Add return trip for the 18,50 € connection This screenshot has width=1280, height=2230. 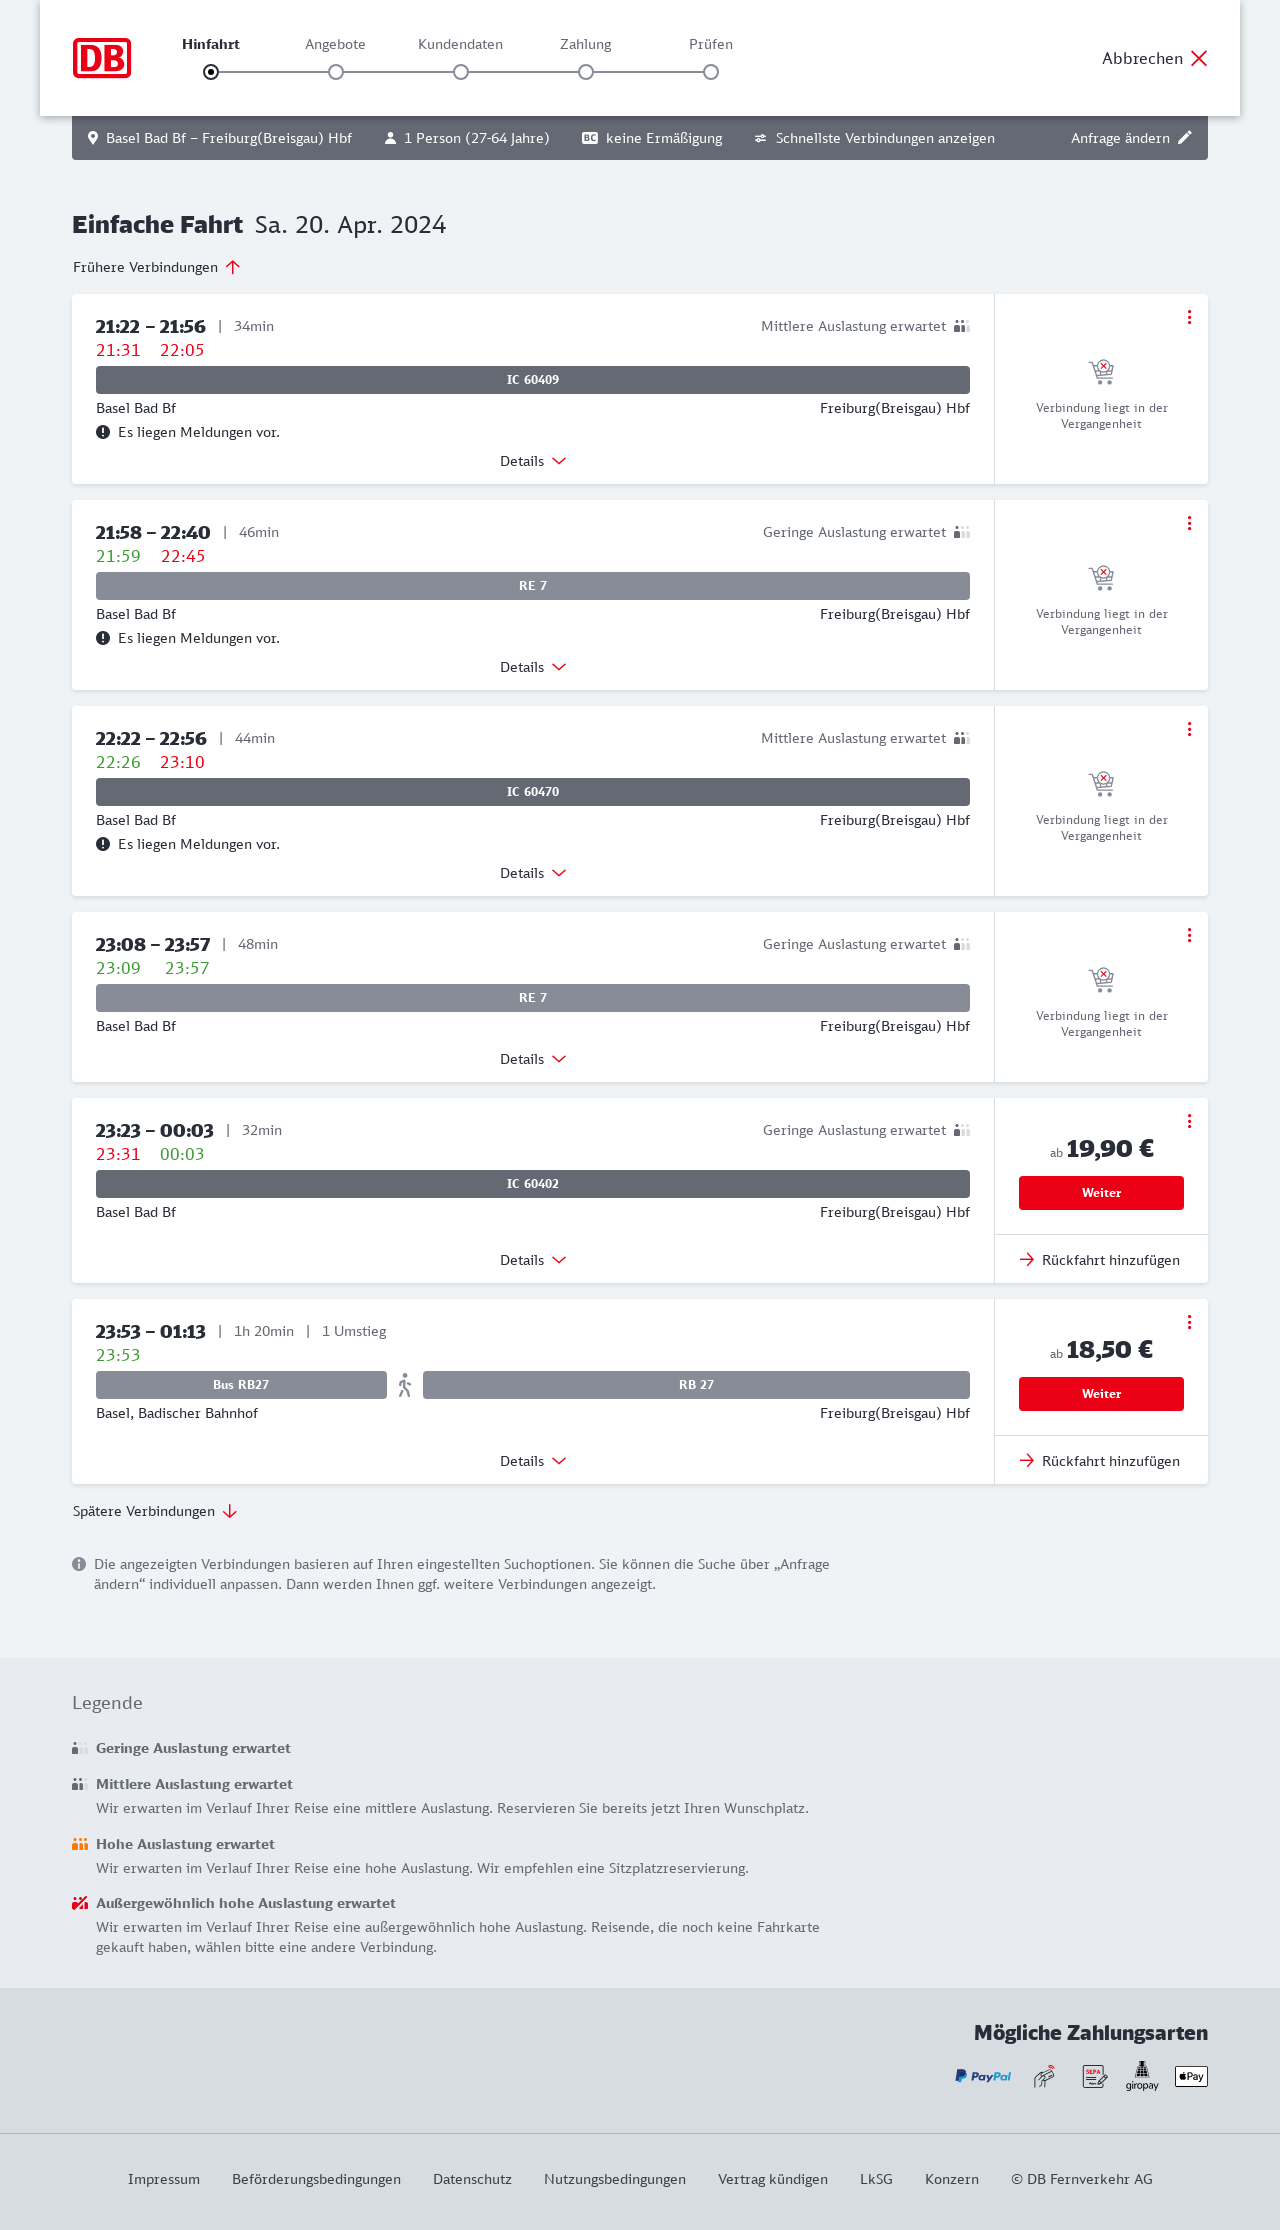click(x=1100, y=1461)
